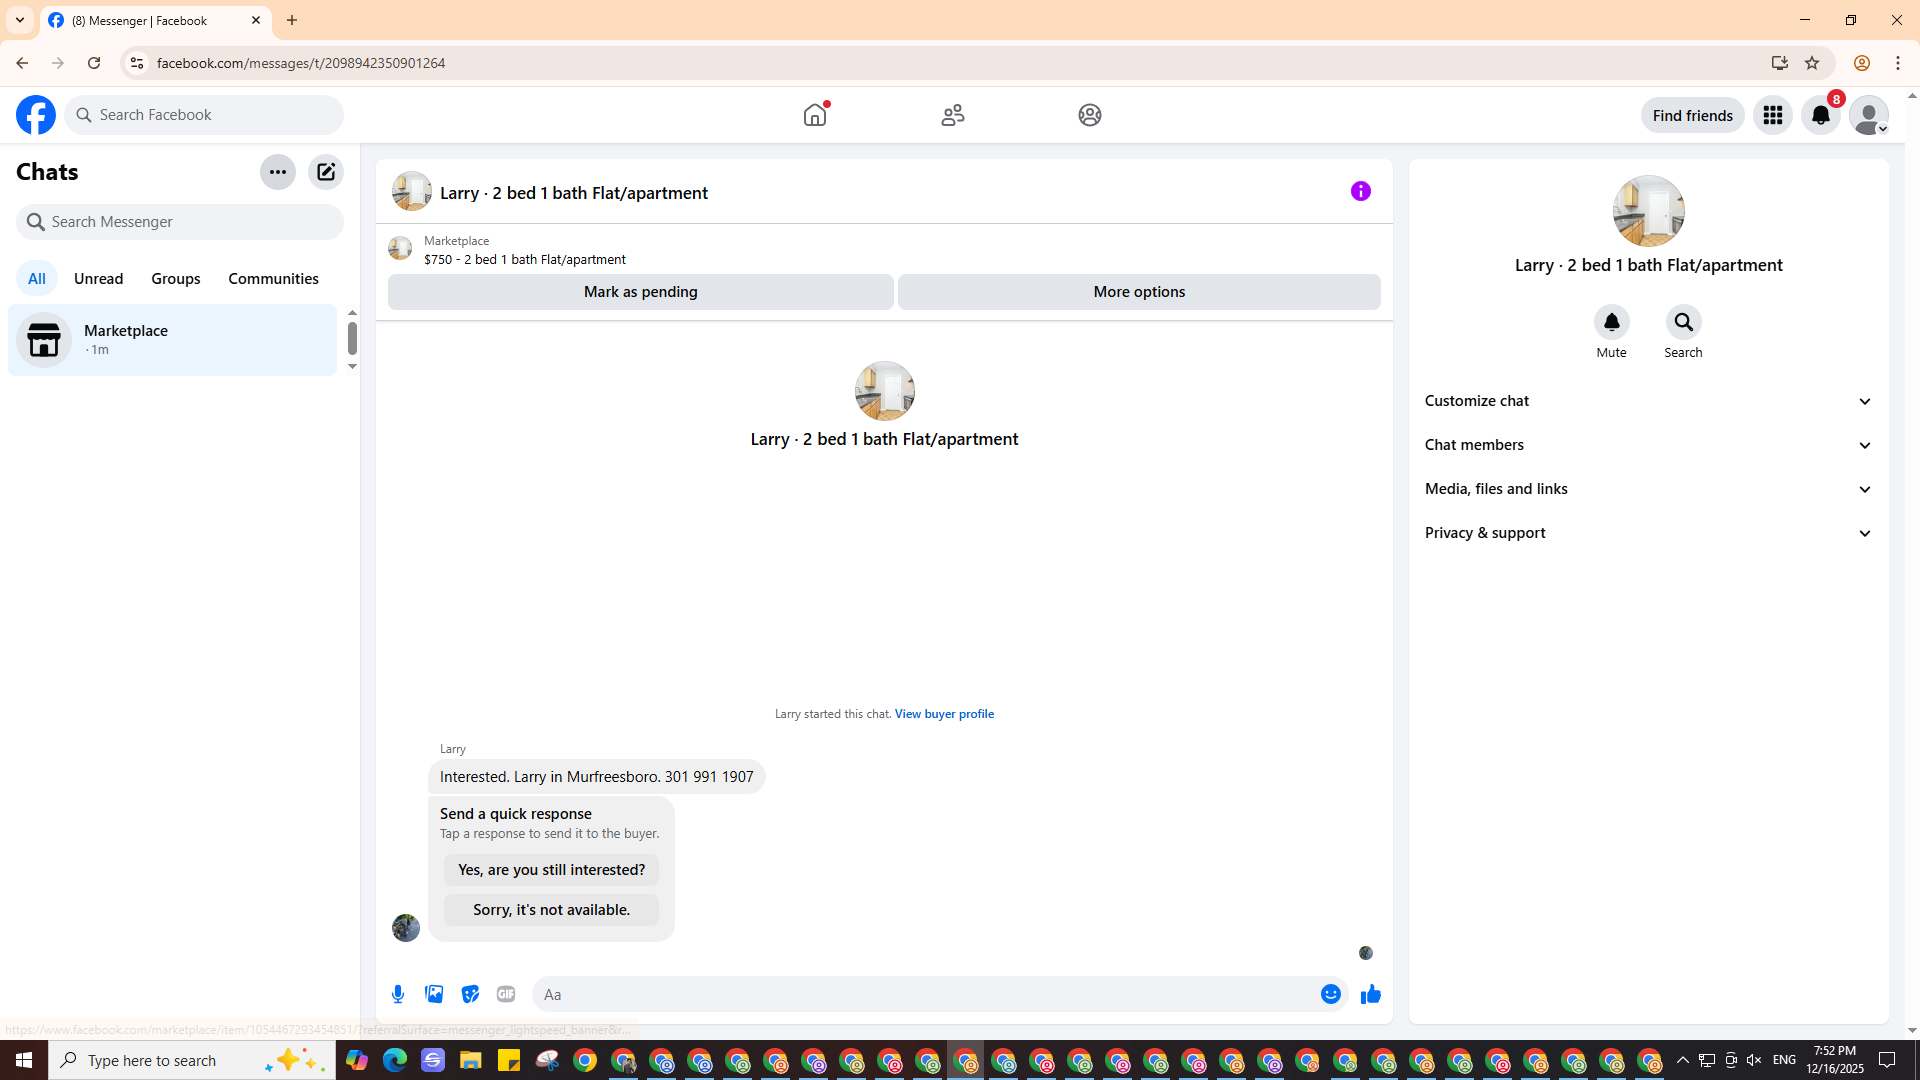Select the Communities chats tab
The height and width of the screenshot is (1080, 1920).
(x=274, y=278)
